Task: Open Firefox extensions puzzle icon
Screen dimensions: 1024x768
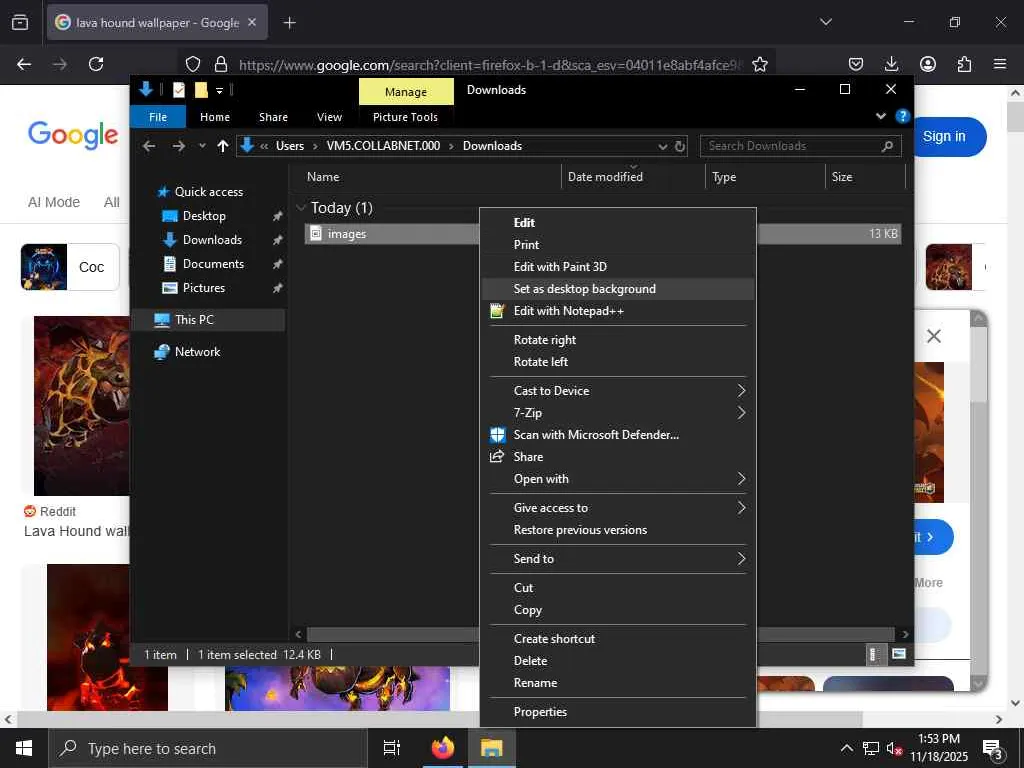Action: (964, 64)
